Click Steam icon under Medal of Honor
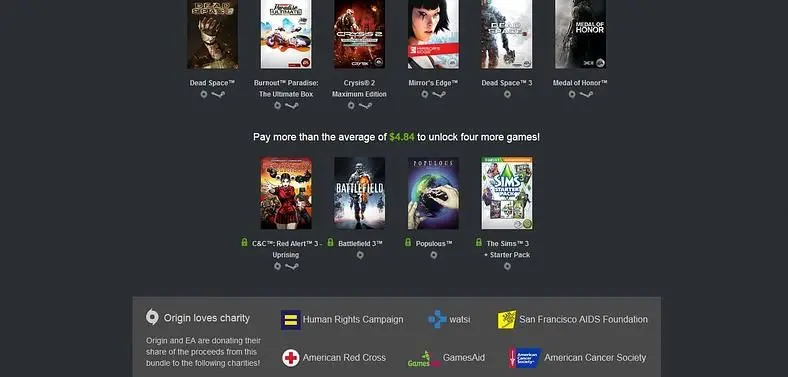788x377 pixels. click(586, 94)
